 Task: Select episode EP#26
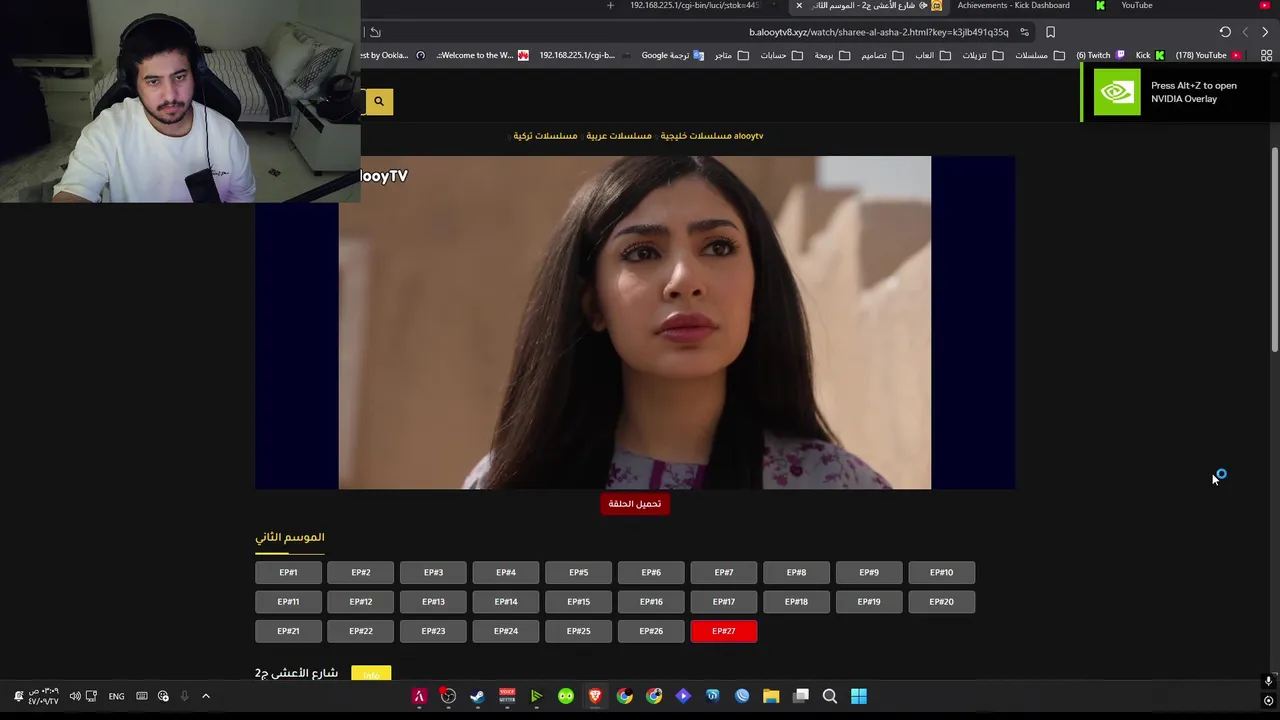coord(651,631)
